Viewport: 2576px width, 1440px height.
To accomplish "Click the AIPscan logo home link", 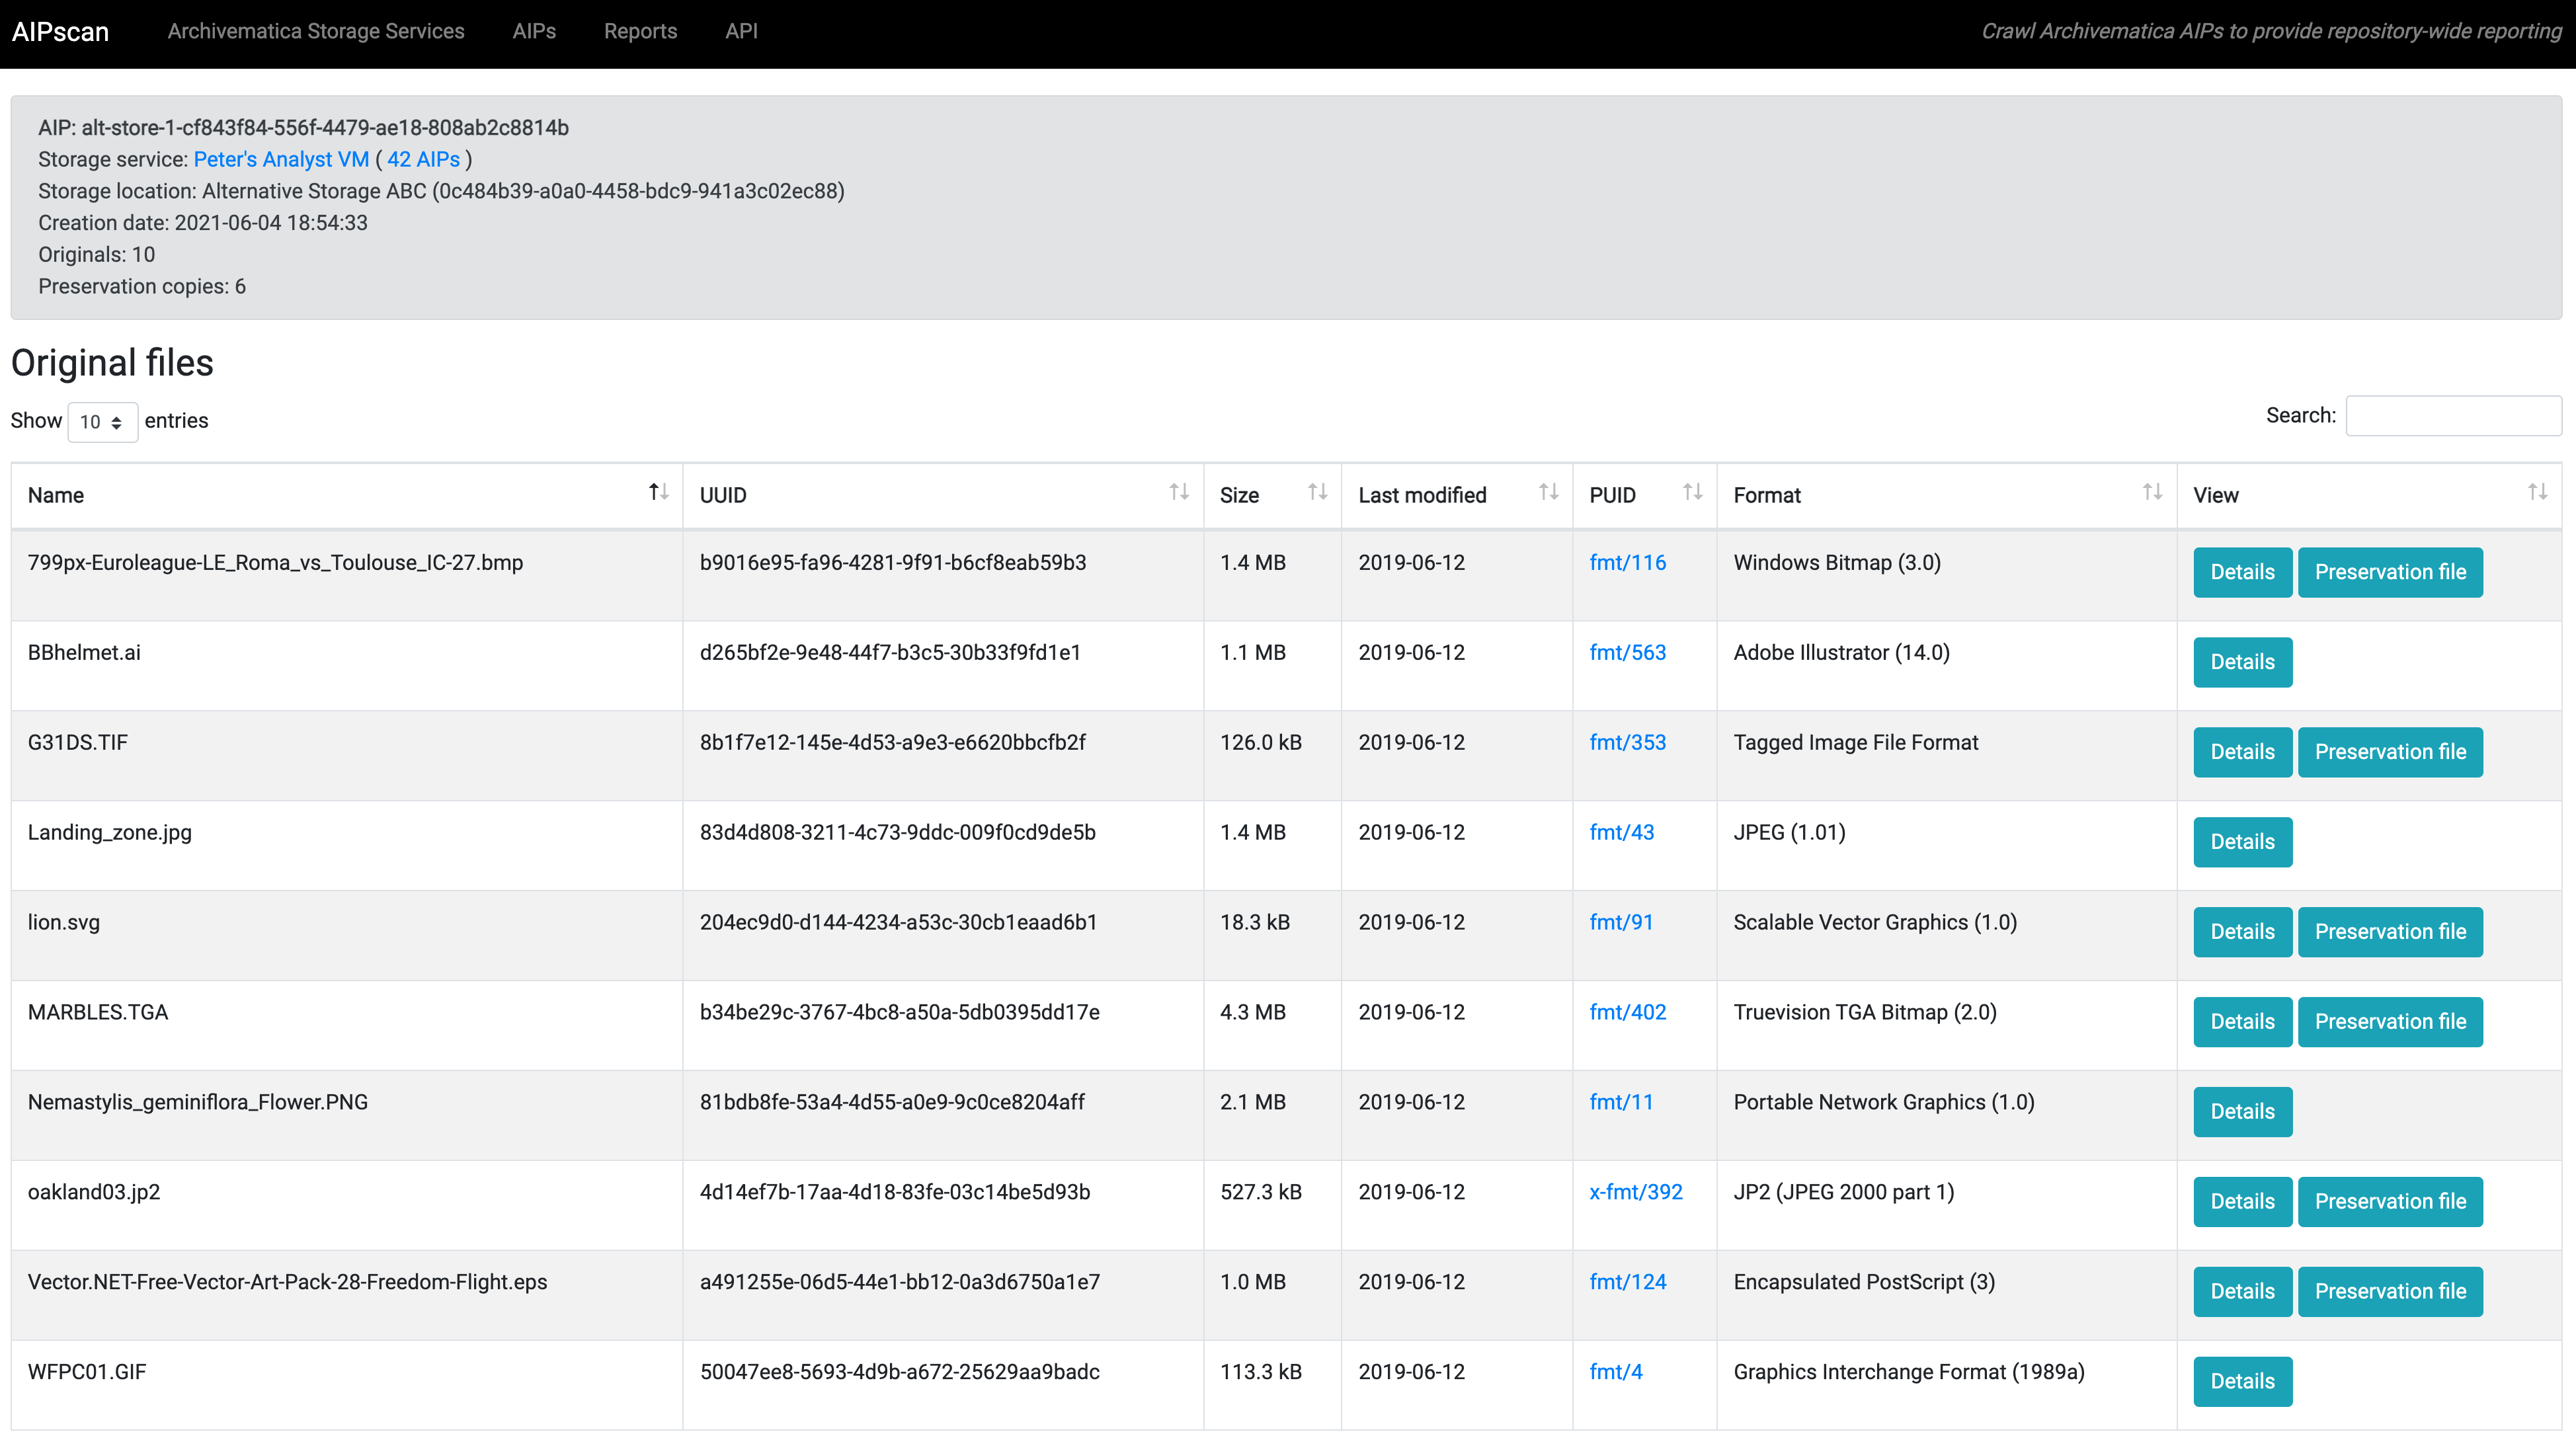I will pos(60,31).
